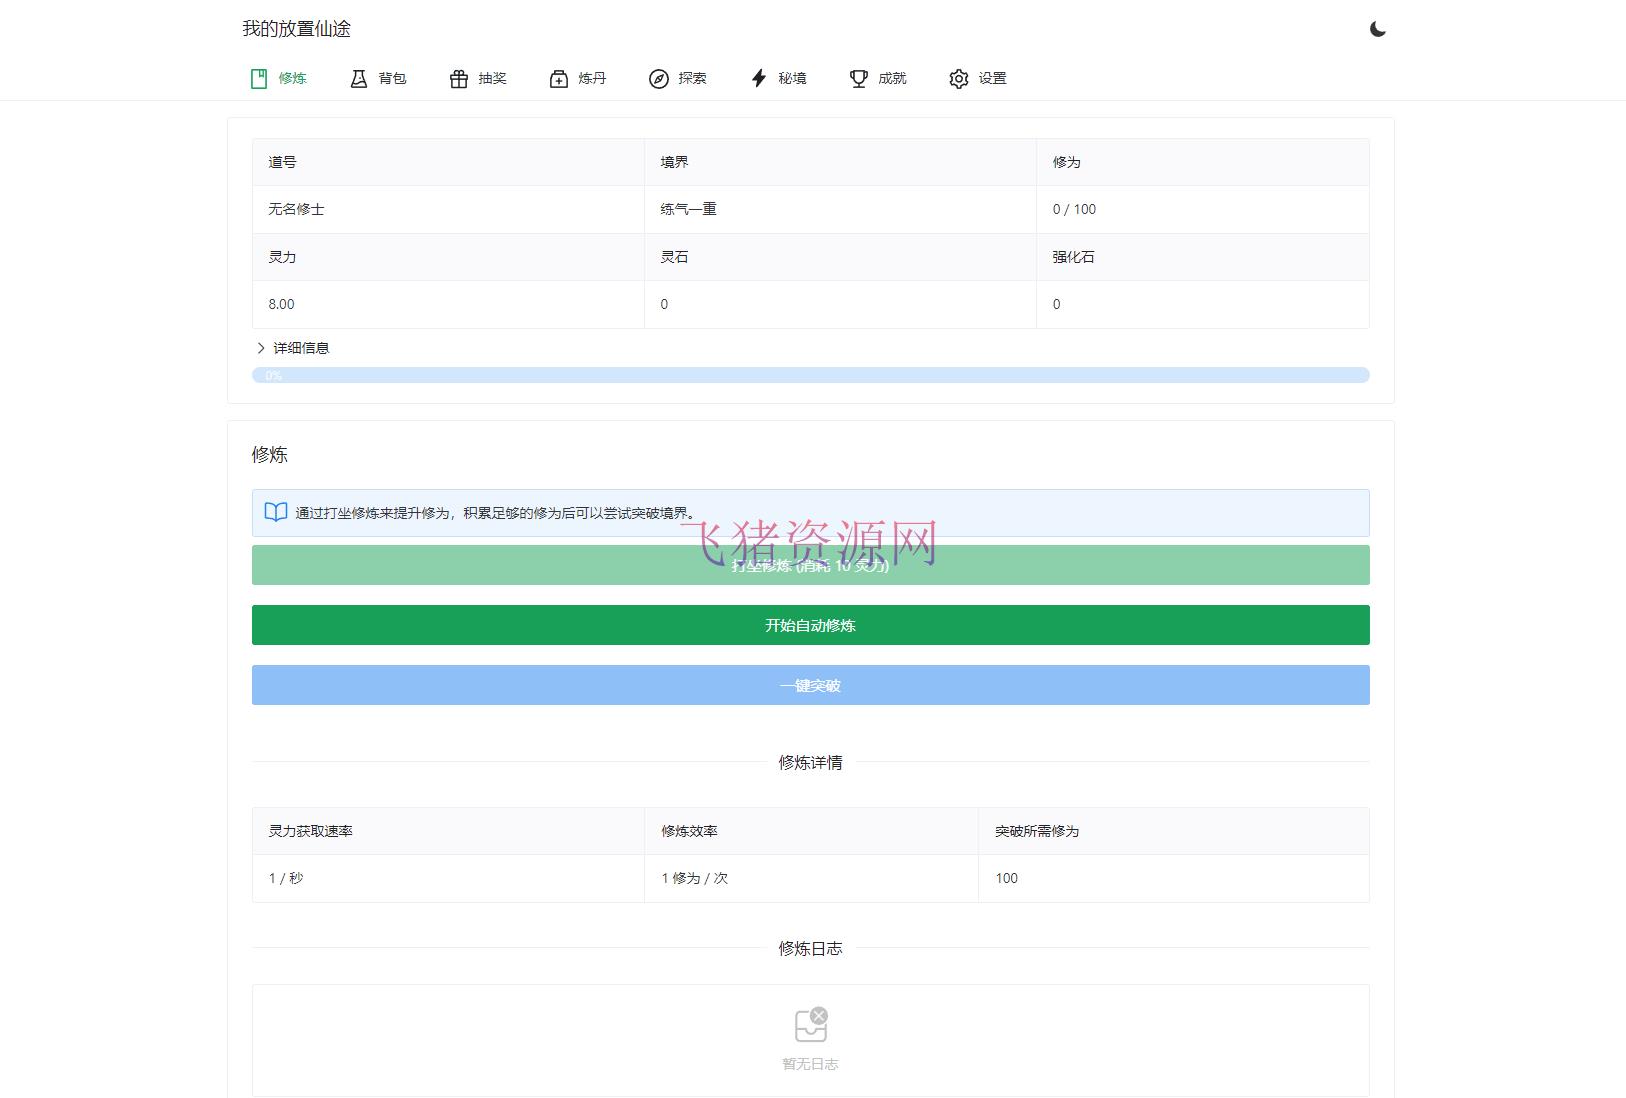Switch to the 秘境 tab
The image size is (1626, 1098).
(x=779, y=78)
